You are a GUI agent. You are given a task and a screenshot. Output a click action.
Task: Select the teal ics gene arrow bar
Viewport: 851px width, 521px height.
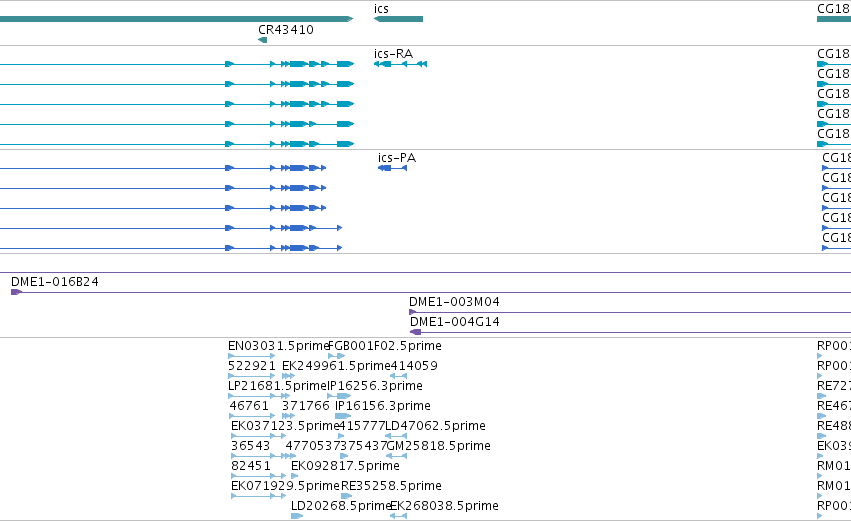(398, 19)
